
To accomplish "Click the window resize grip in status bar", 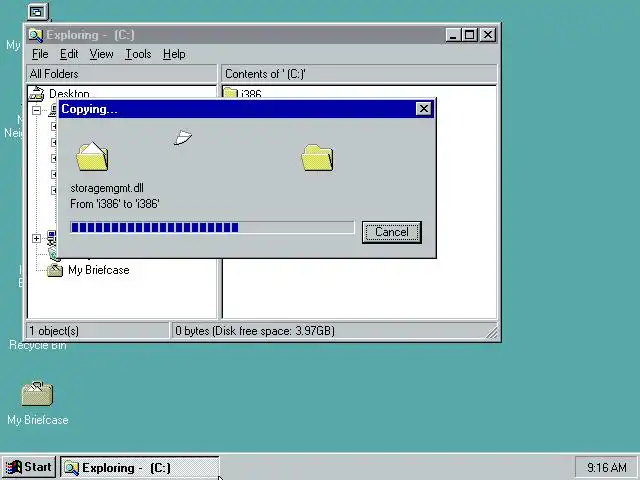I will tap(492, 333).
